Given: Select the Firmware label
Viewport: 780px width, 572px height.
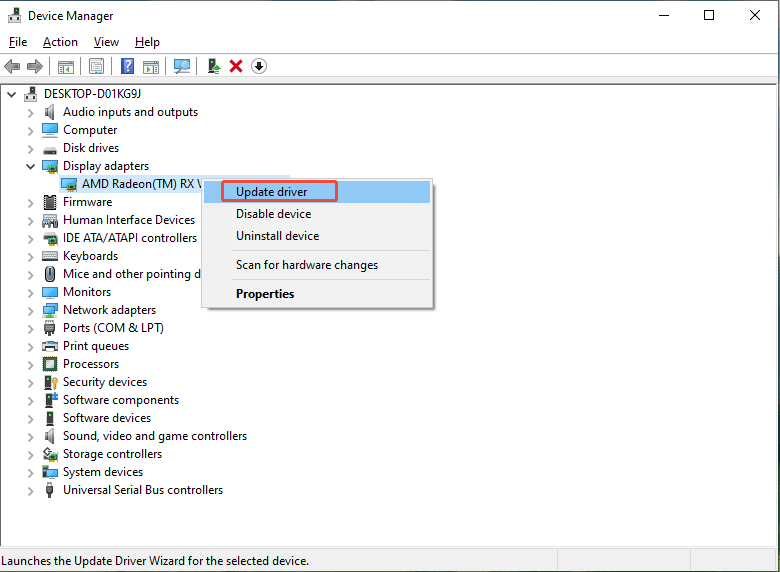Looking at the screenshot, I should tap(88, 202).
